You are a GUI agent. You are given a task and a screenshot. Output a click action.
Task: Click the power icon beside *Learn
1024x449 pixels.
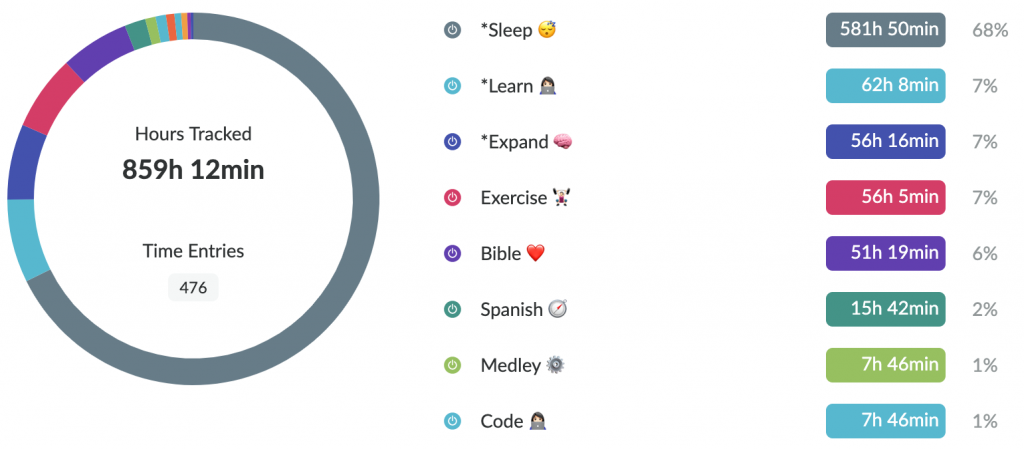point(453,85)
